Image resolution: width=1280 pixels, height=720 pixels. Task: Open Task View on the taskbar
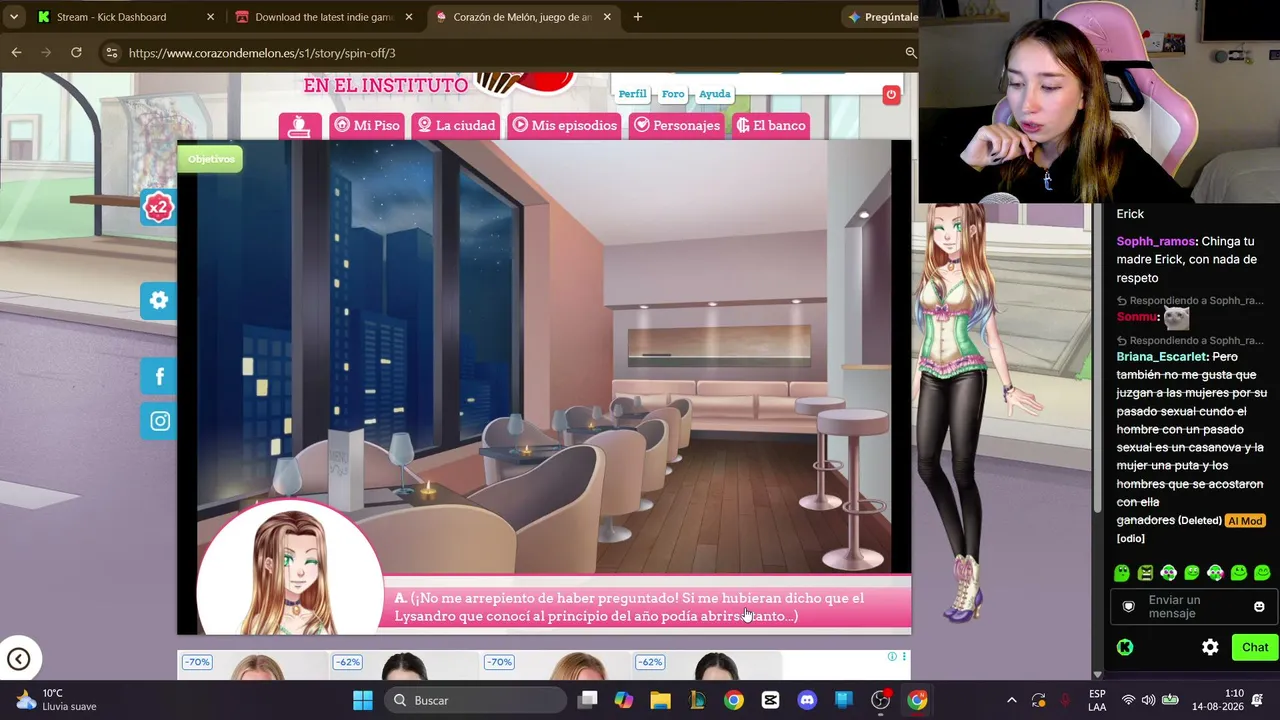pos(588,700)
